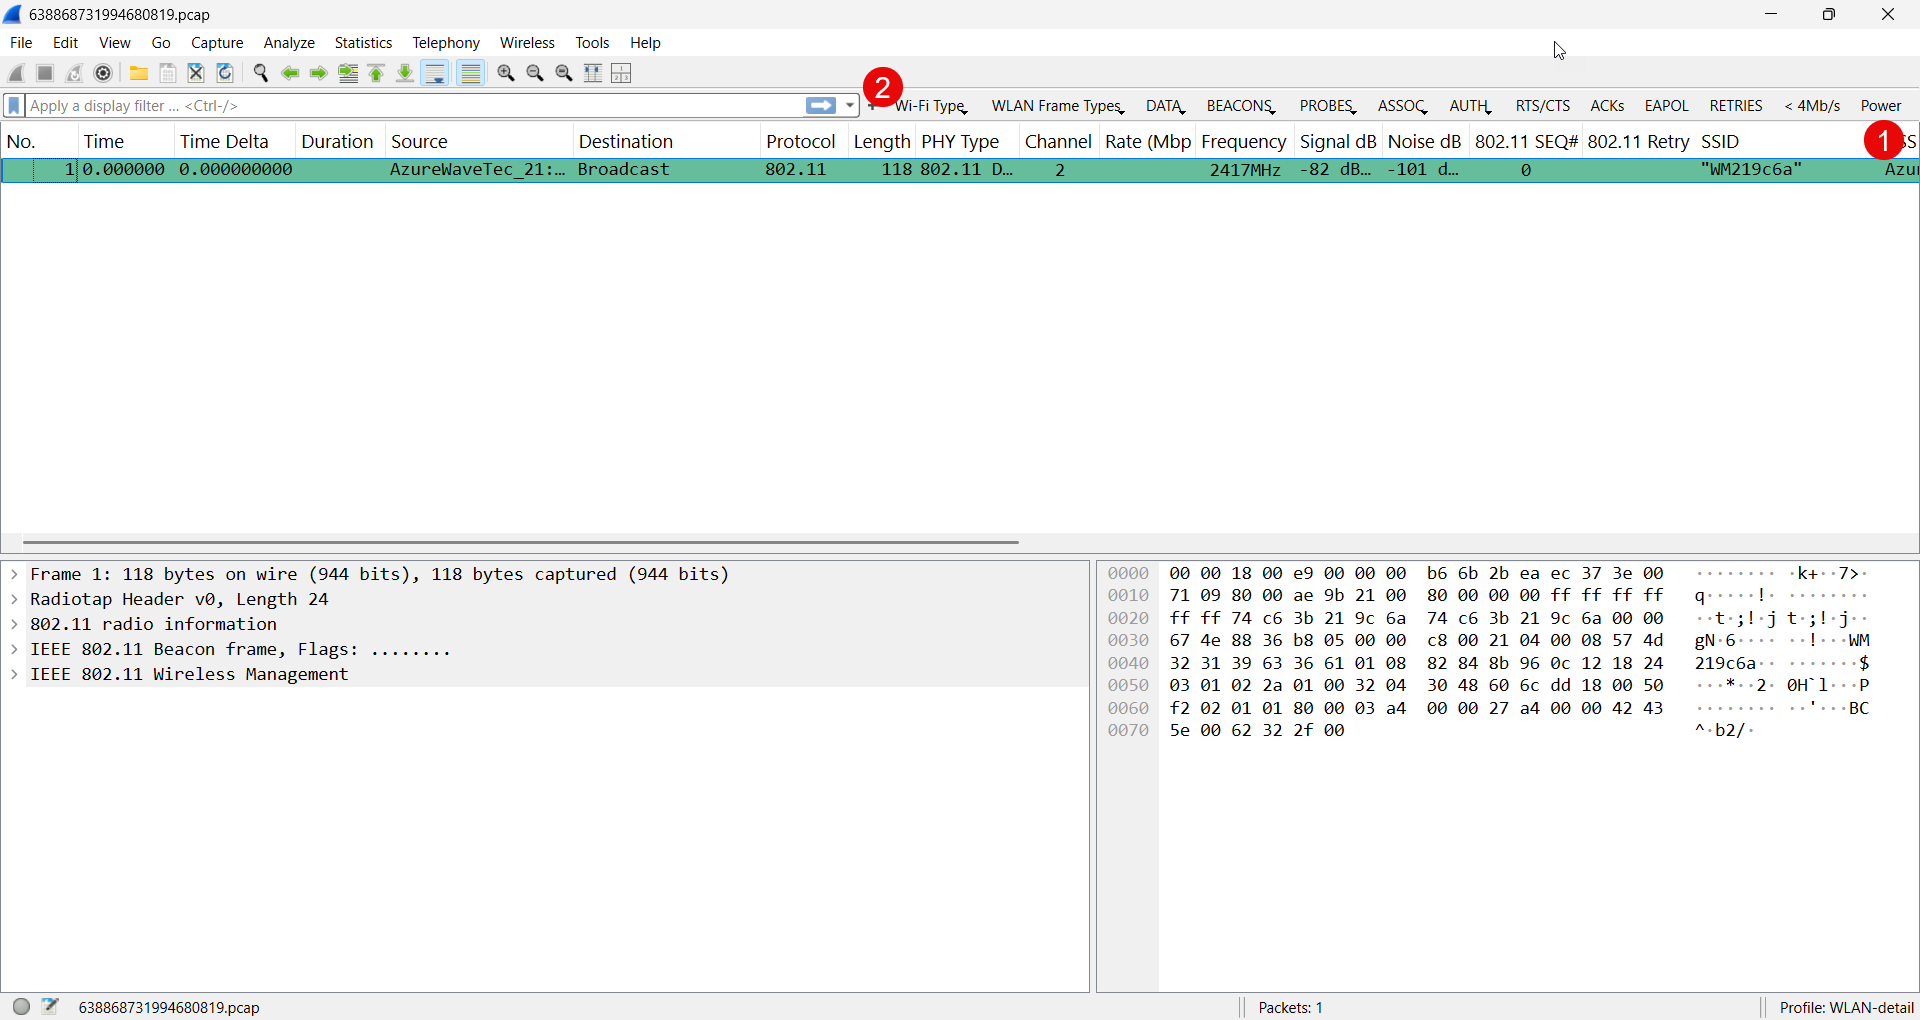The height and width of the screenshot is (1020, 1920).
Task: Open Expert Information via status bar circle icon
Action: 20,1007
